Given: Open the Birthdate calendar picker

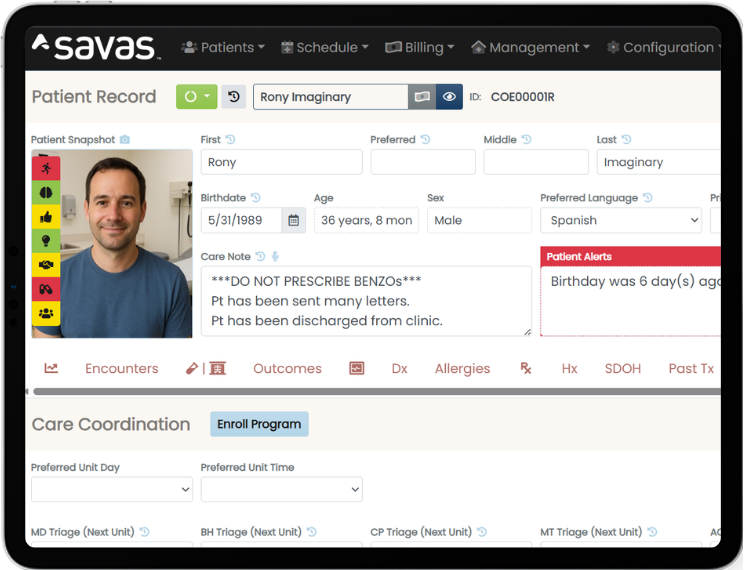Looking at the screenshot, I should pos(294,220).
